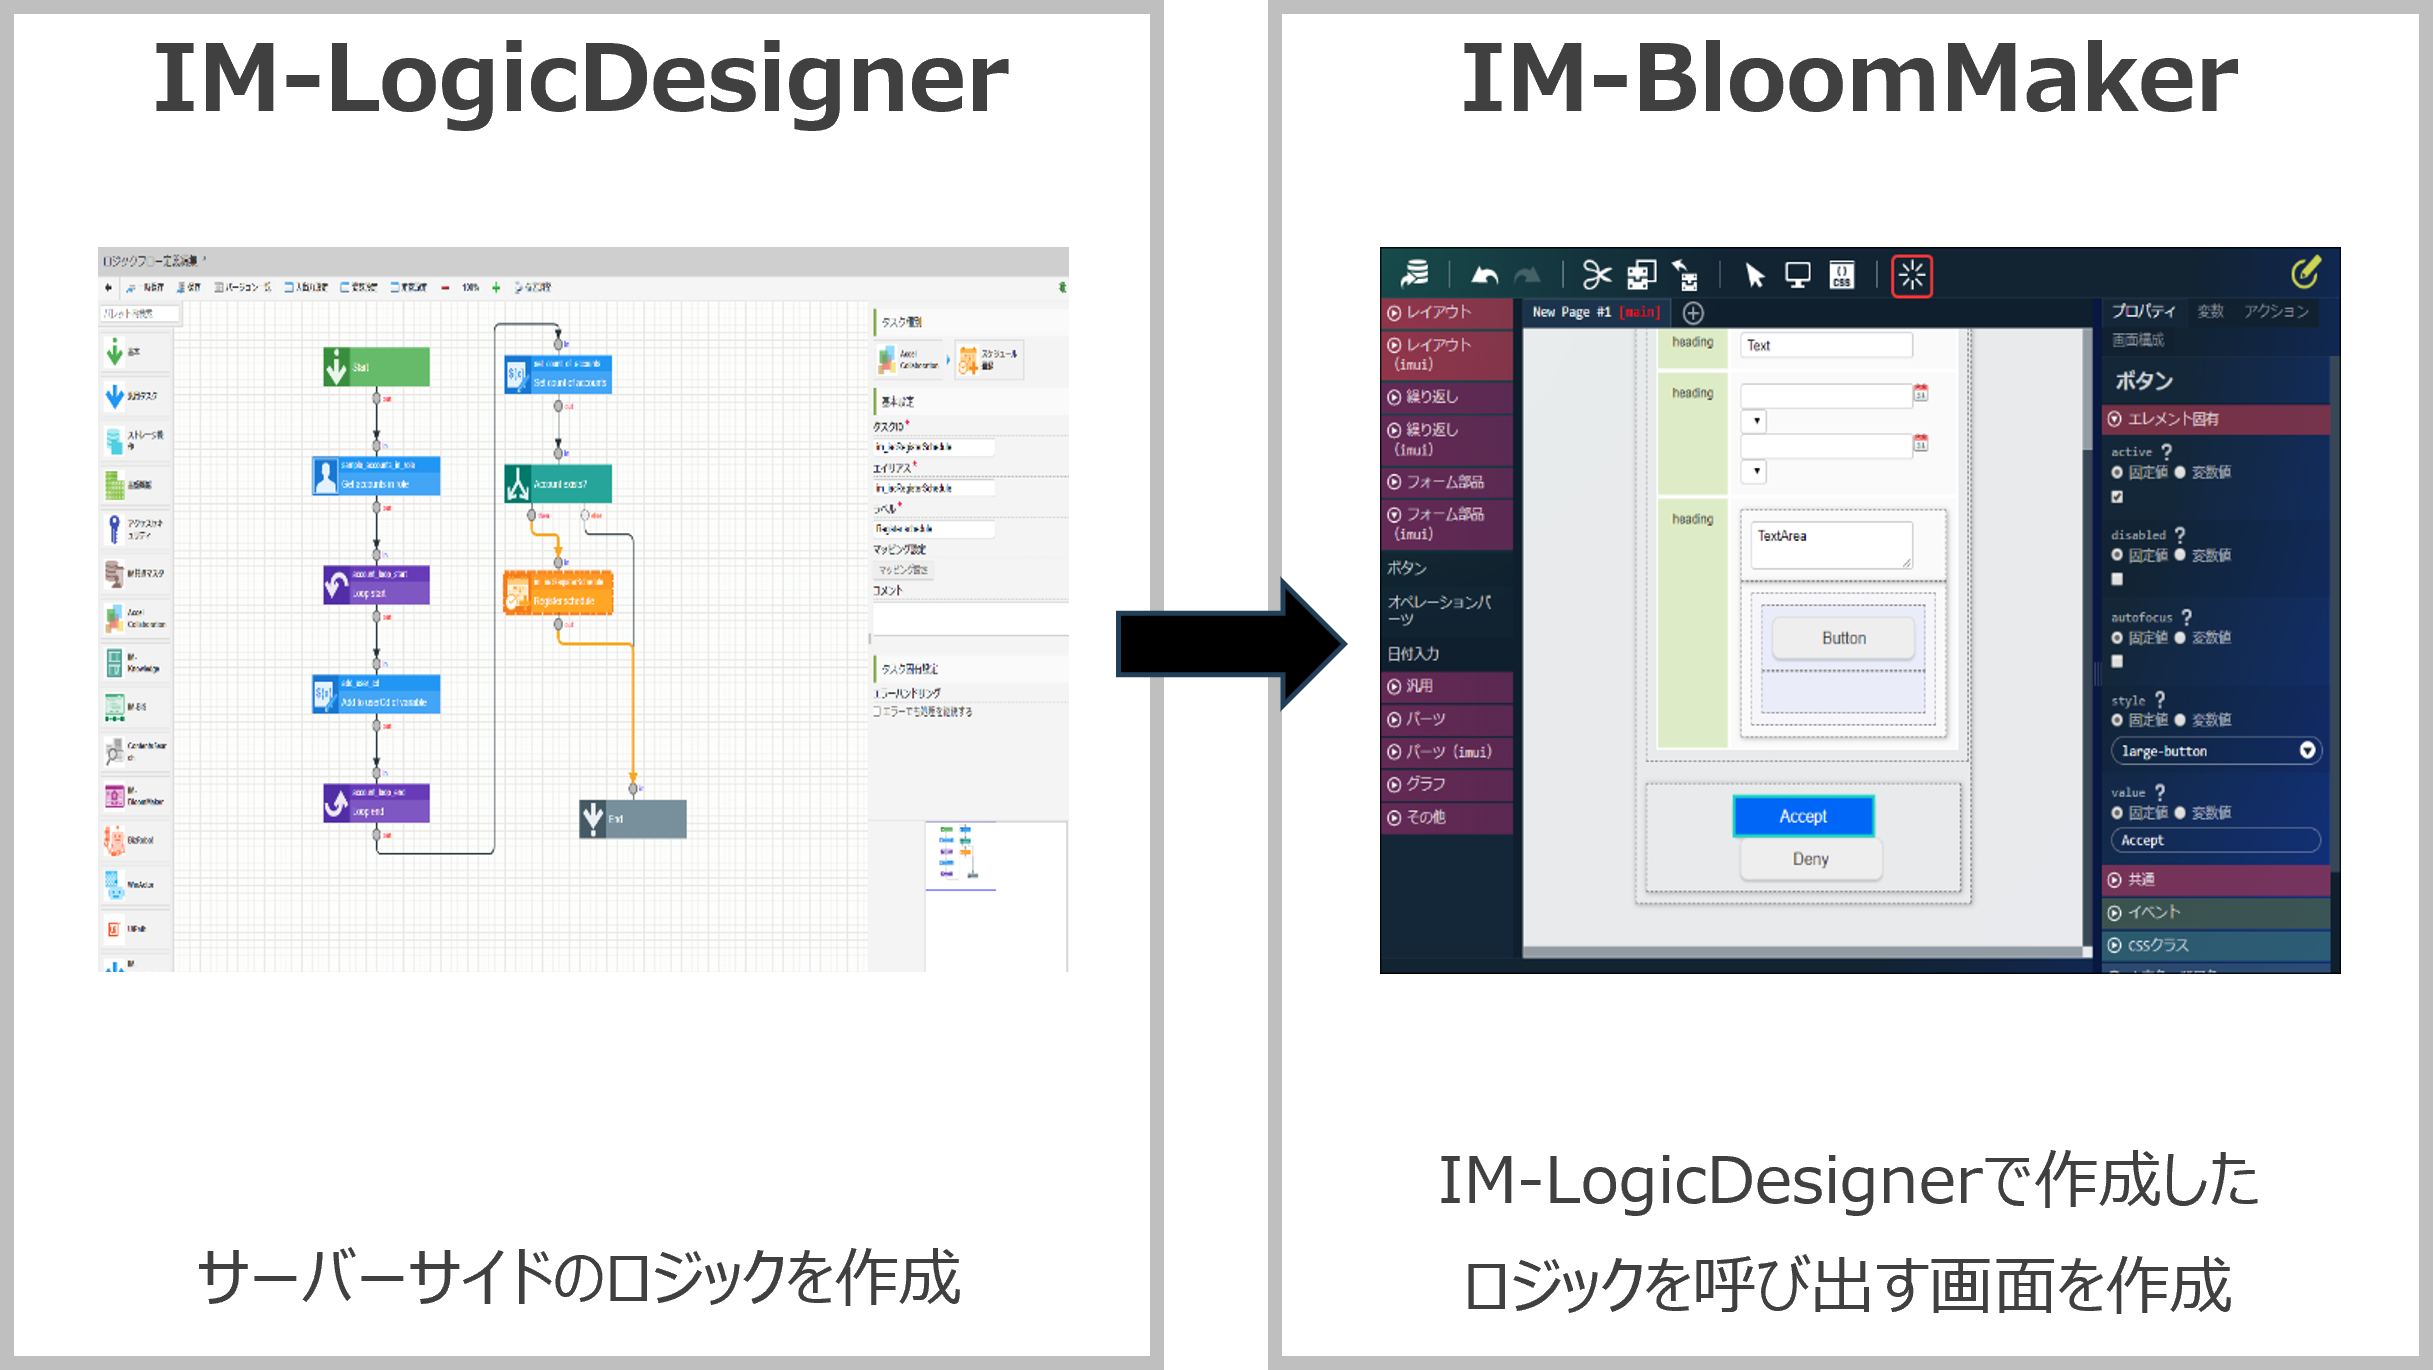Image resolution: width=2433 pixels, height=1370 pixels.
Task: Click the red-highlighted starburst icon
Action: [1911, 275]
